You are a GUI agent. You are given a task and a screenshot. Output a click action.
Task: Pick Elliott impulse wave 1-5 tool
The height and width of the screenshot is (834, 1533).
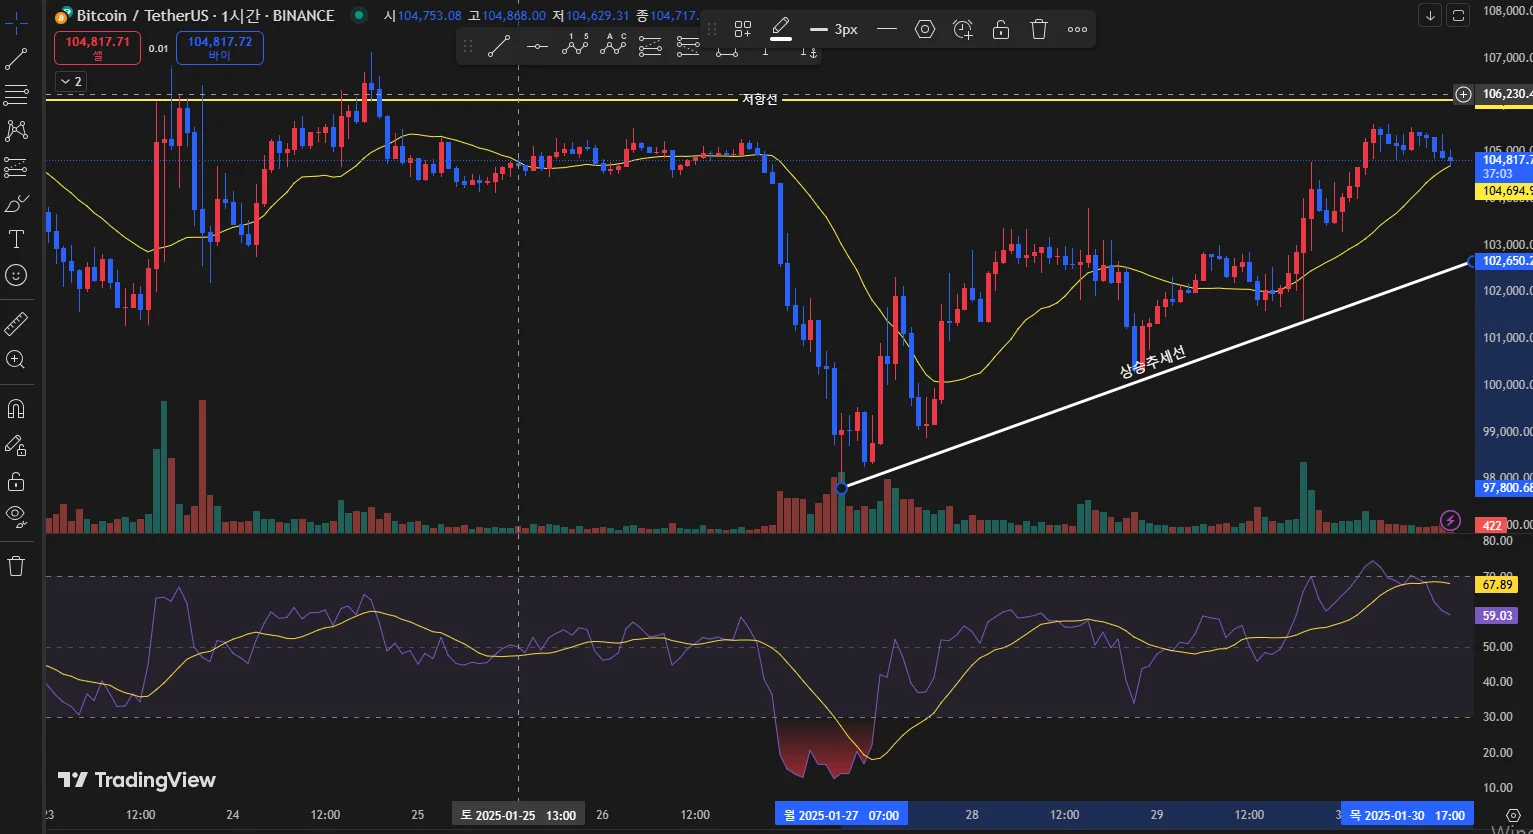(575, 46)
